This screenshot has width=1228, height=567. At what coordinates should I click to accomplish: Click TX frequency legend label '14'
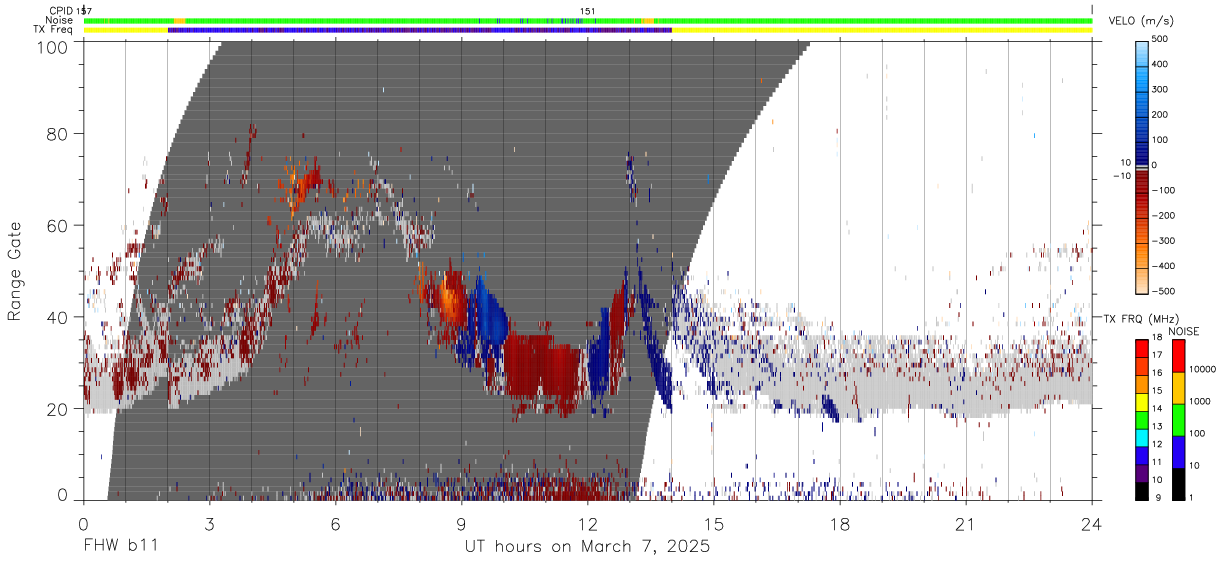pyautogui.click(x=1155, y=408)
